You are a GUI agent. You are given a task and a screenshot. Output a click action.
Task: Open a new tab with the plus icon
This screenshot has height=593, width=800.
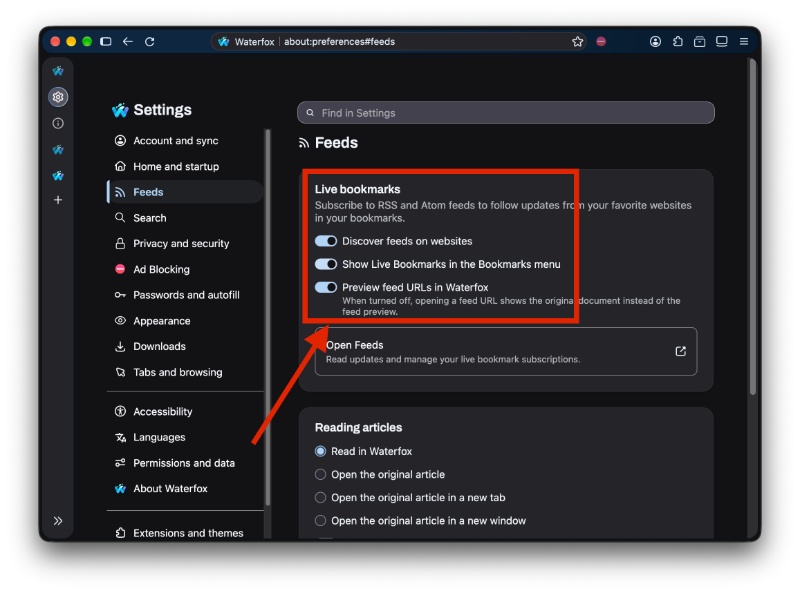tap(58, 200)
